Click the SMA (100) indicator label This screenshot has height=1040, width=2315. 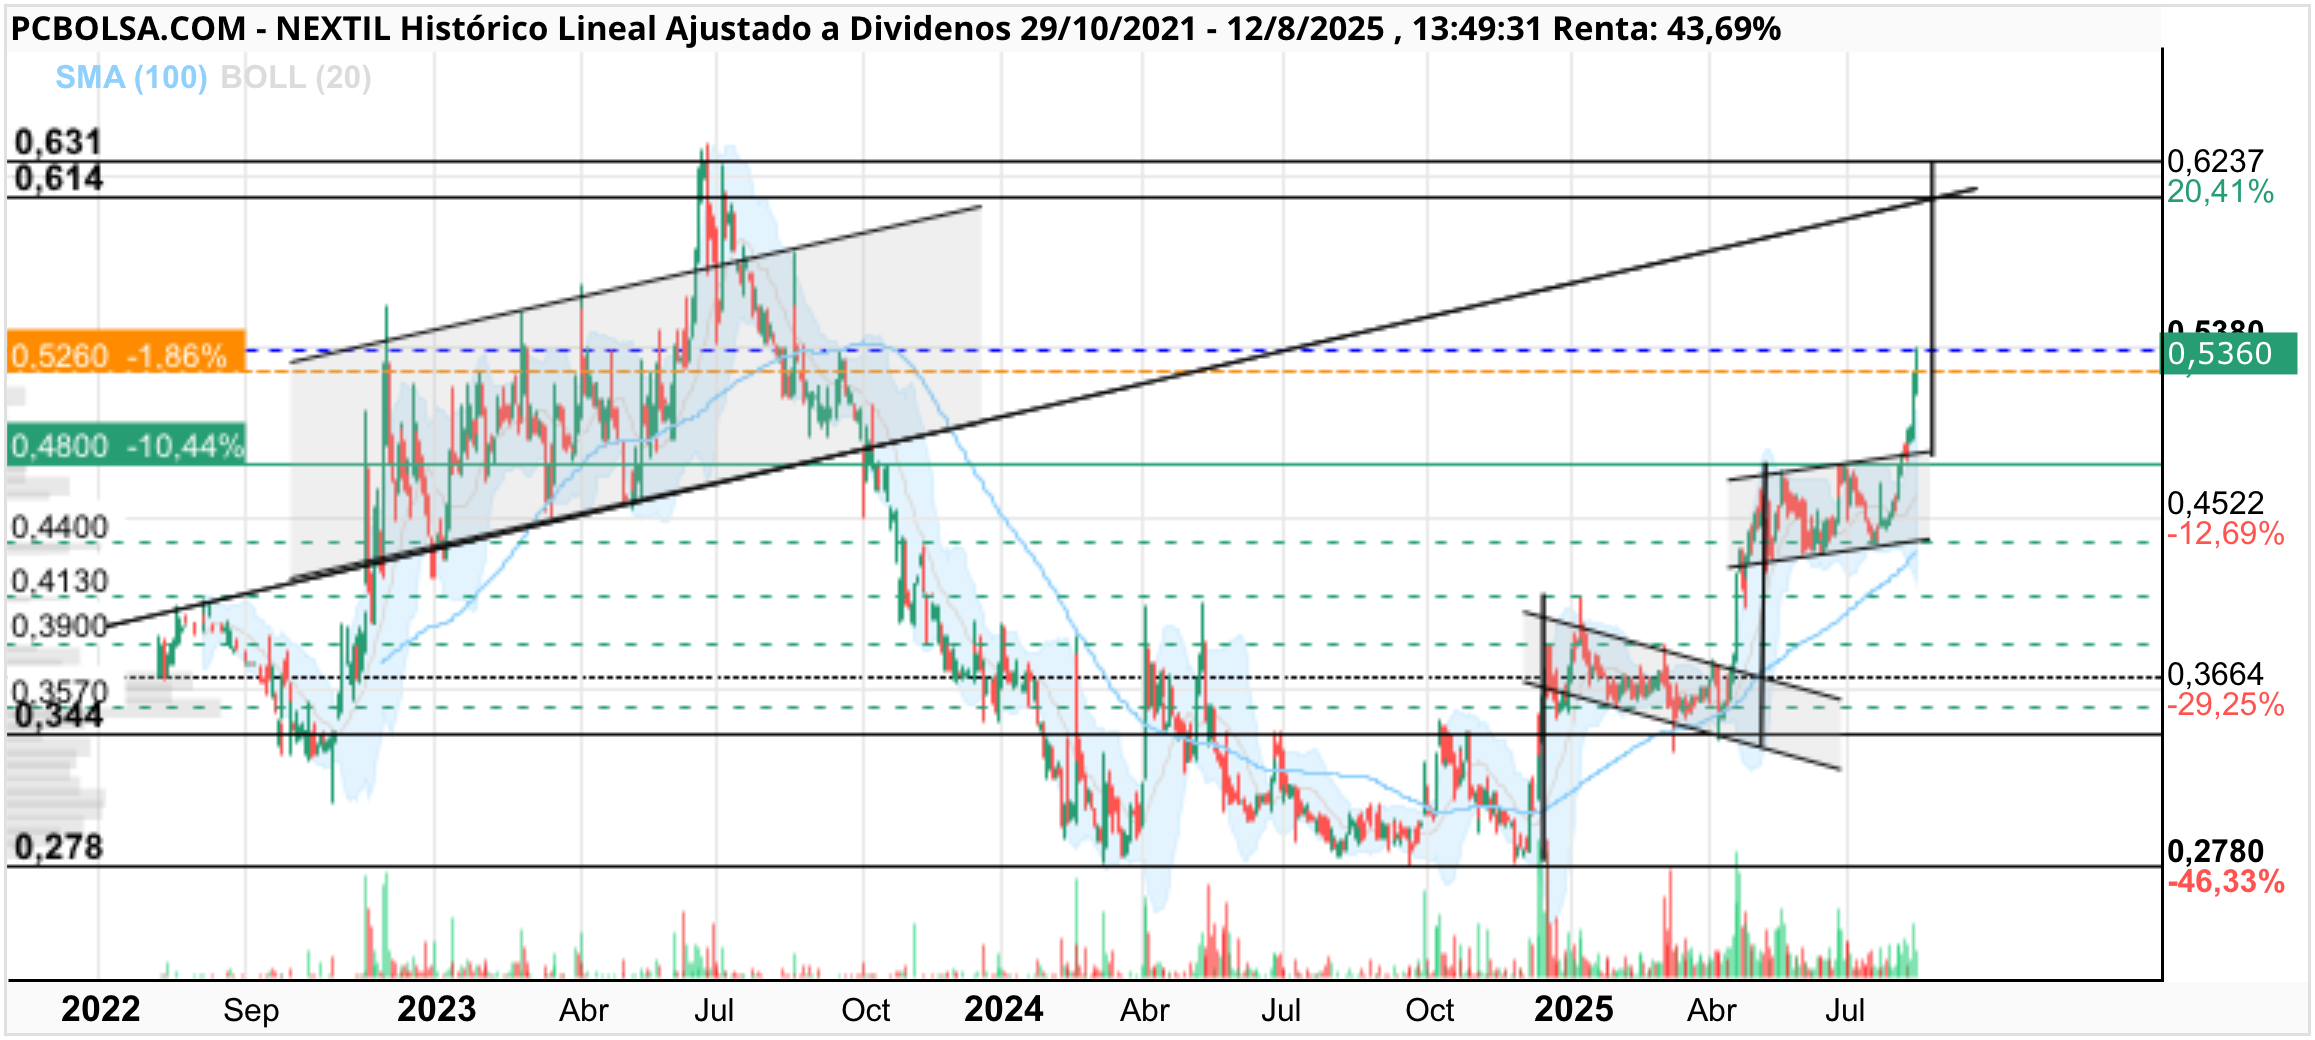click(131, 78)
